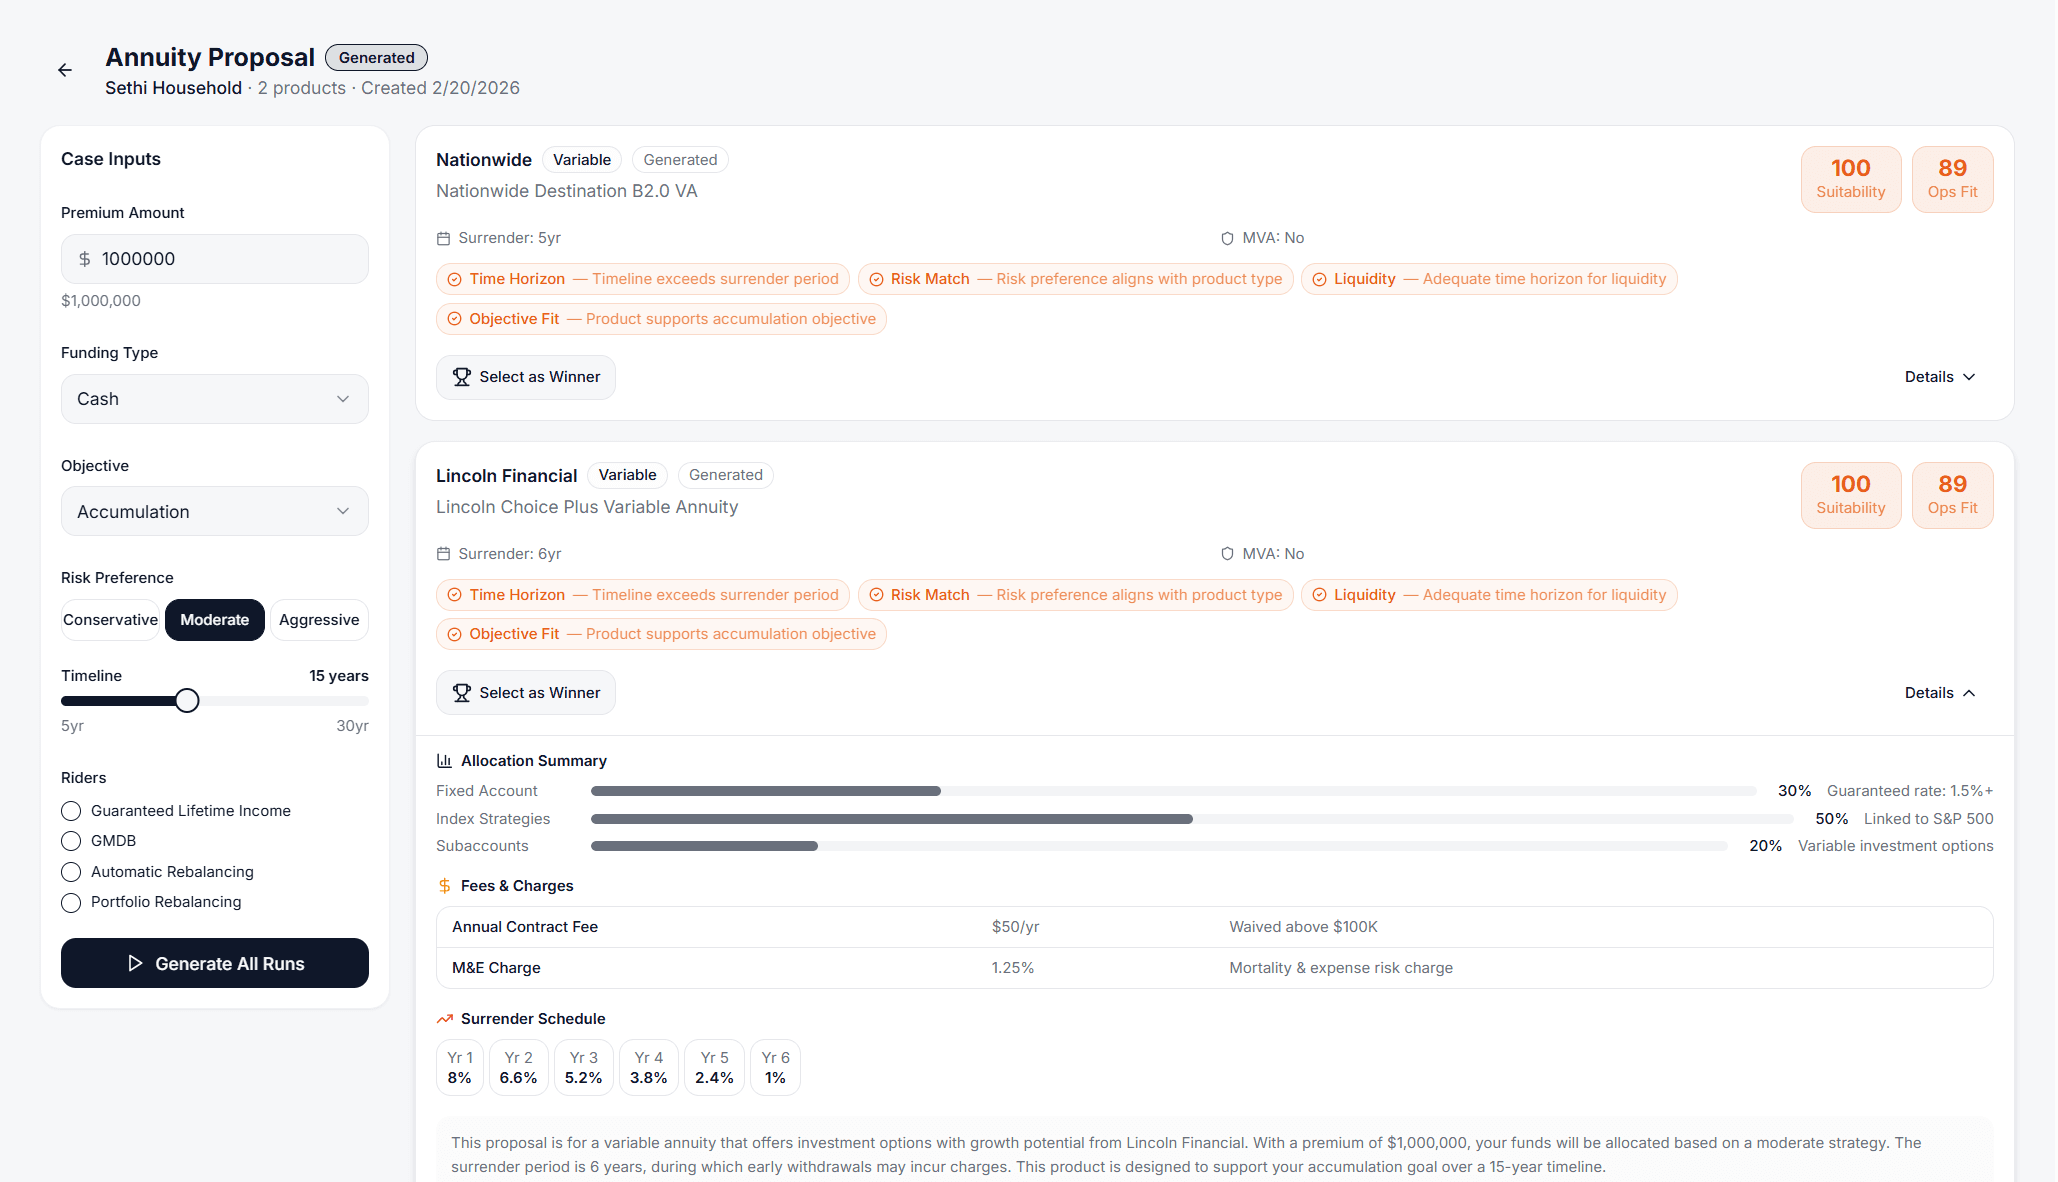Screen dimensions: 2058x1182
Task: Click the Lincoln MVA shield icon
Action: (x=1227, y=554)
